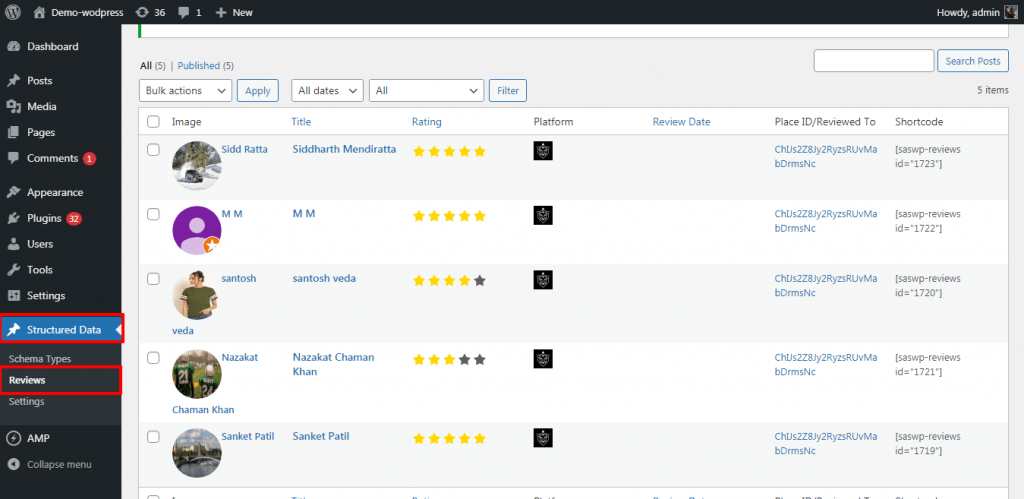This screenshot has height=499, width=1024.
Task: Click the Plugins plug icon in sidebar
Action: point(13,218)
